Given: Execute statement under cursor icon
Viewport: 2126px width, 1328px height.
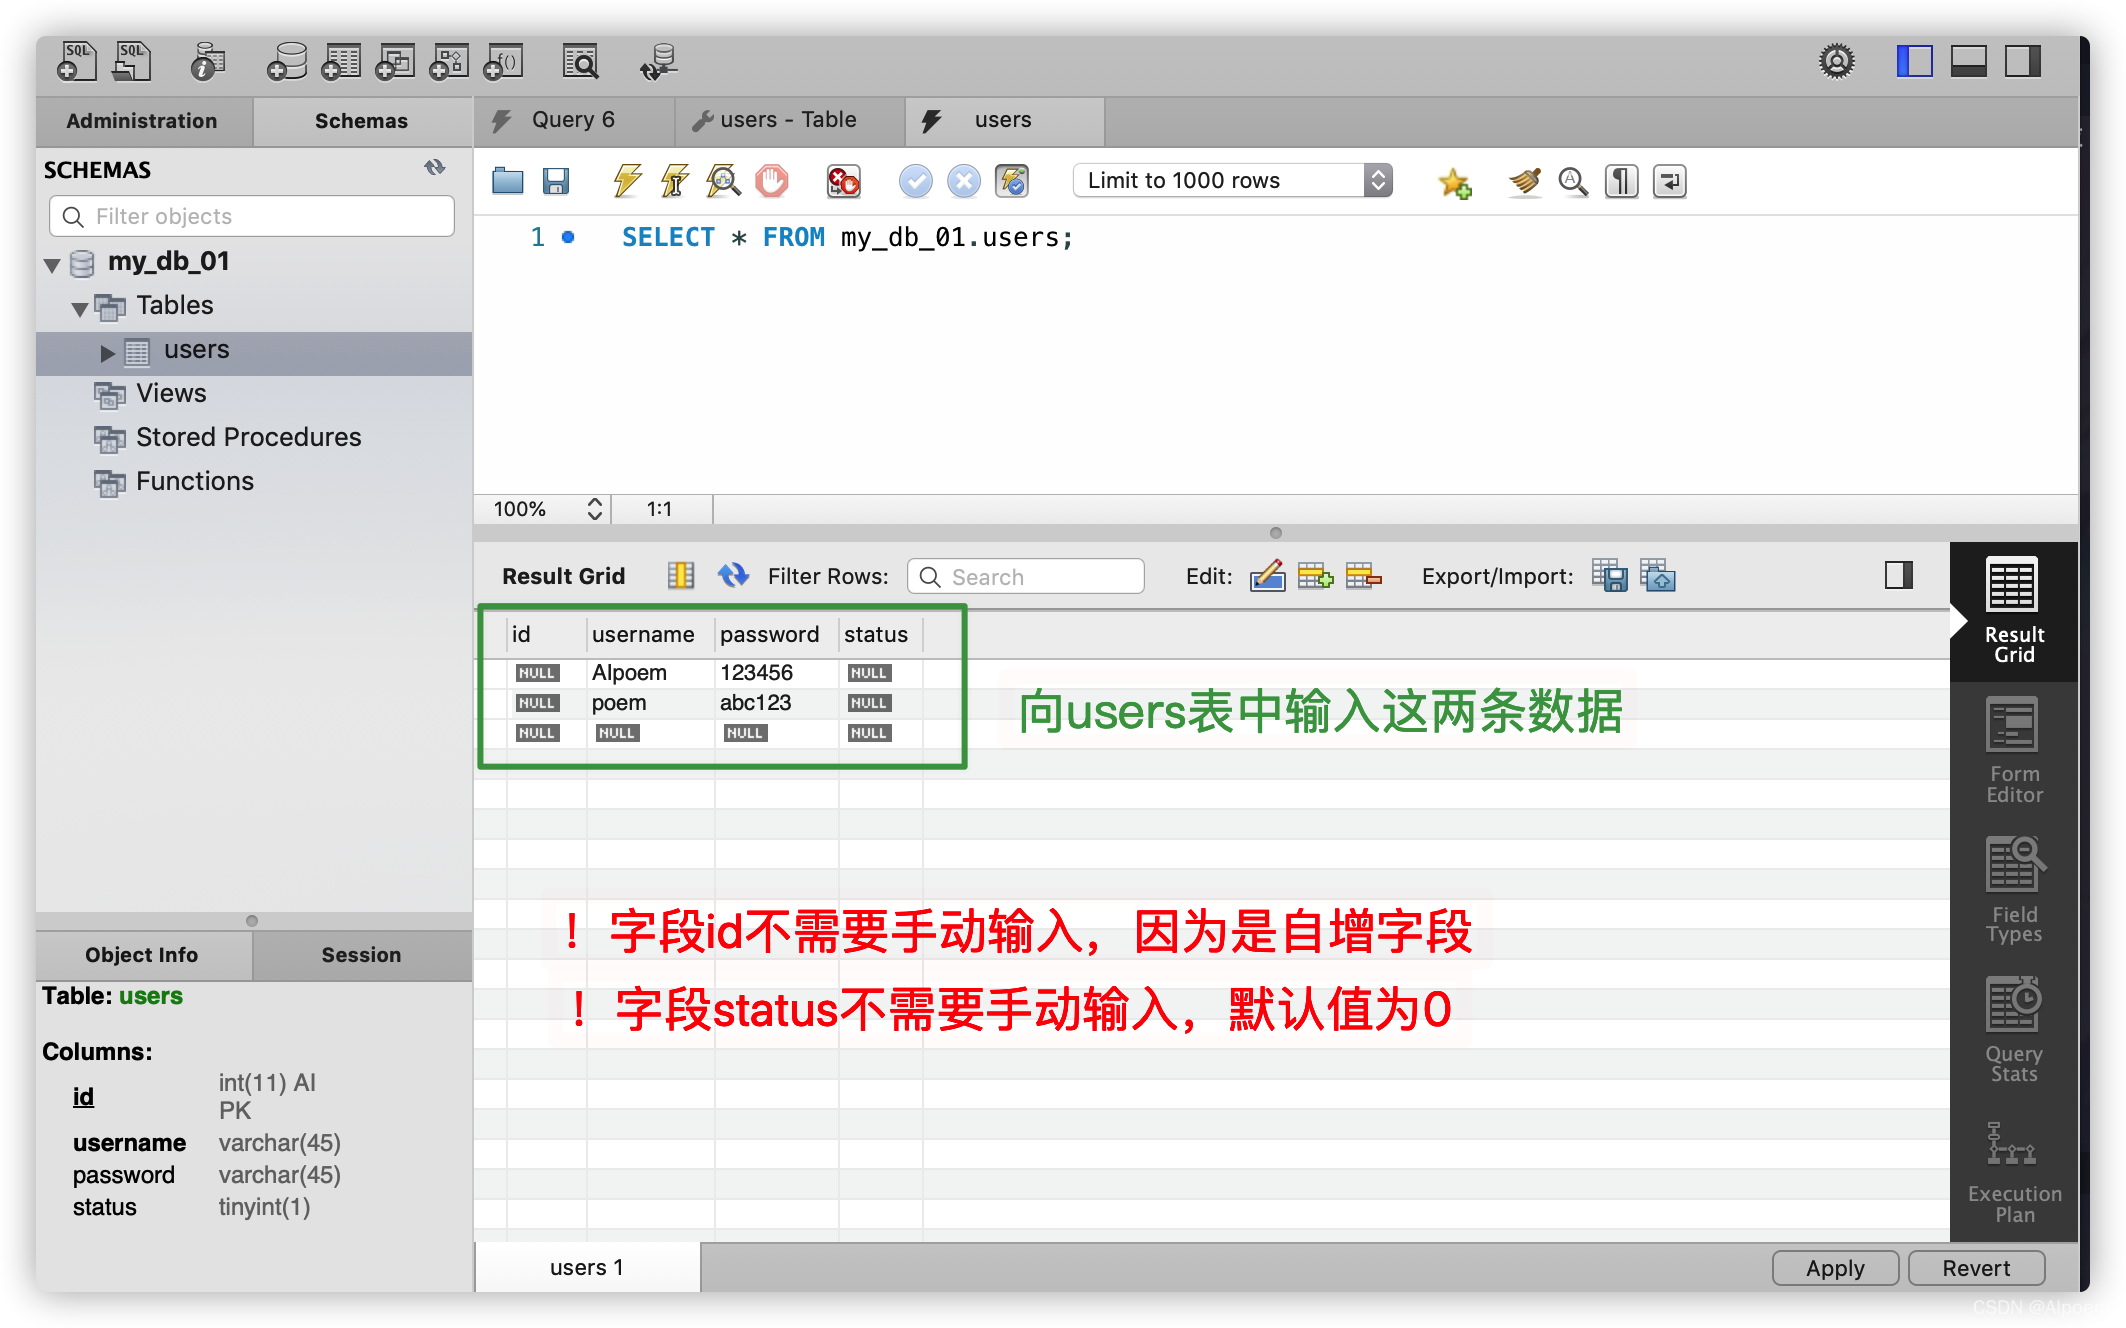Looking at the screenshot, I should 675,181.
